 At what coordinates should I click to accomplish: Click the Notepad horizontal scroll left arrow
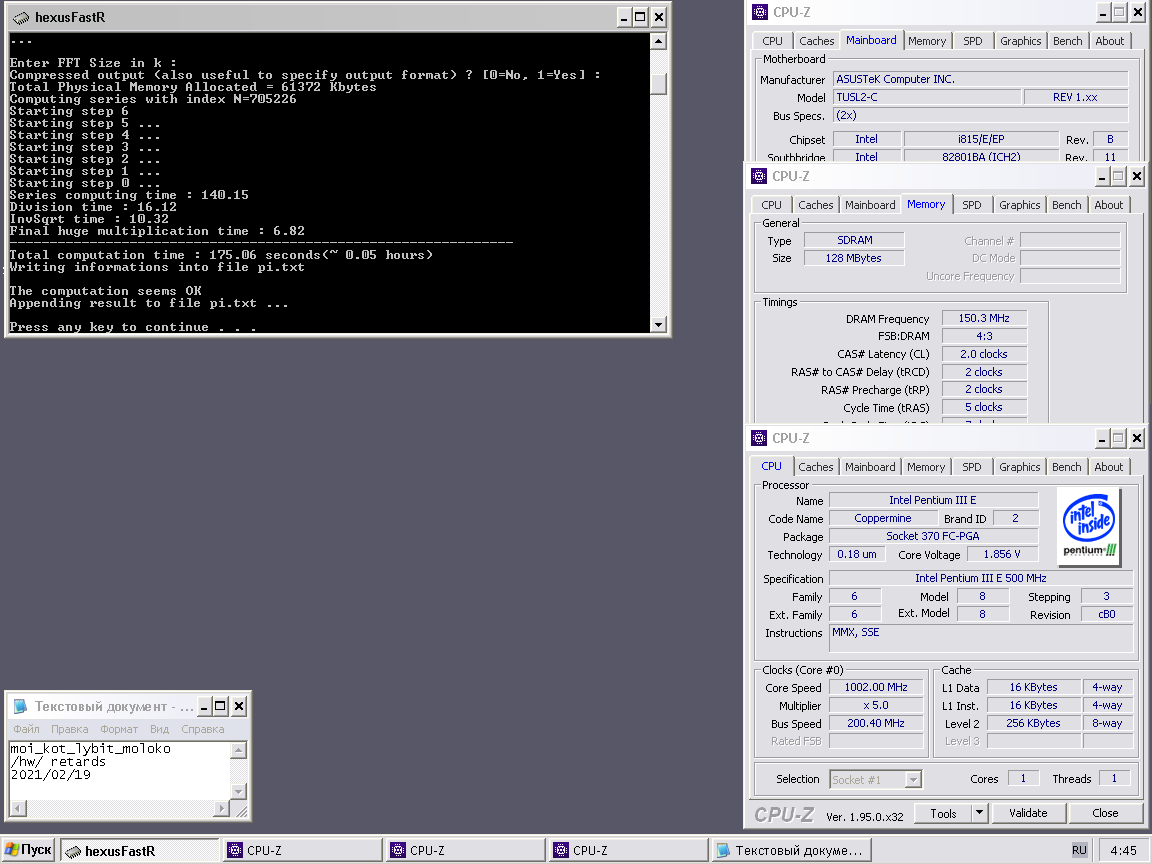[x=18, y=808]
